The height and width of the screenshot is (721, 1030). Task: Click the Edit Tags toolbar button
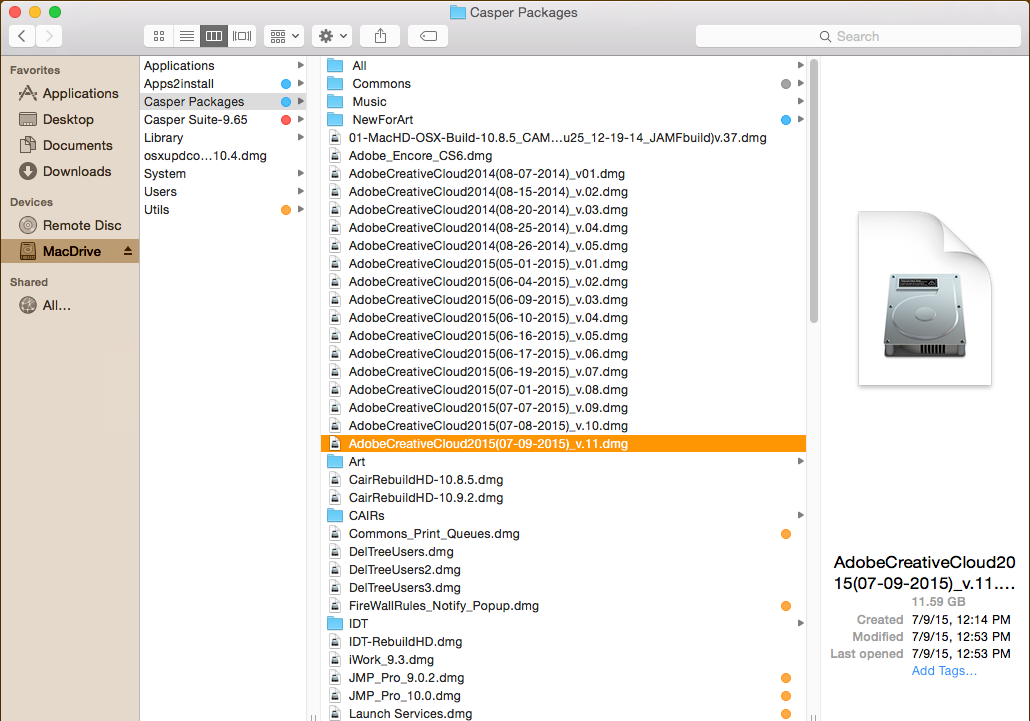point(428,36)
